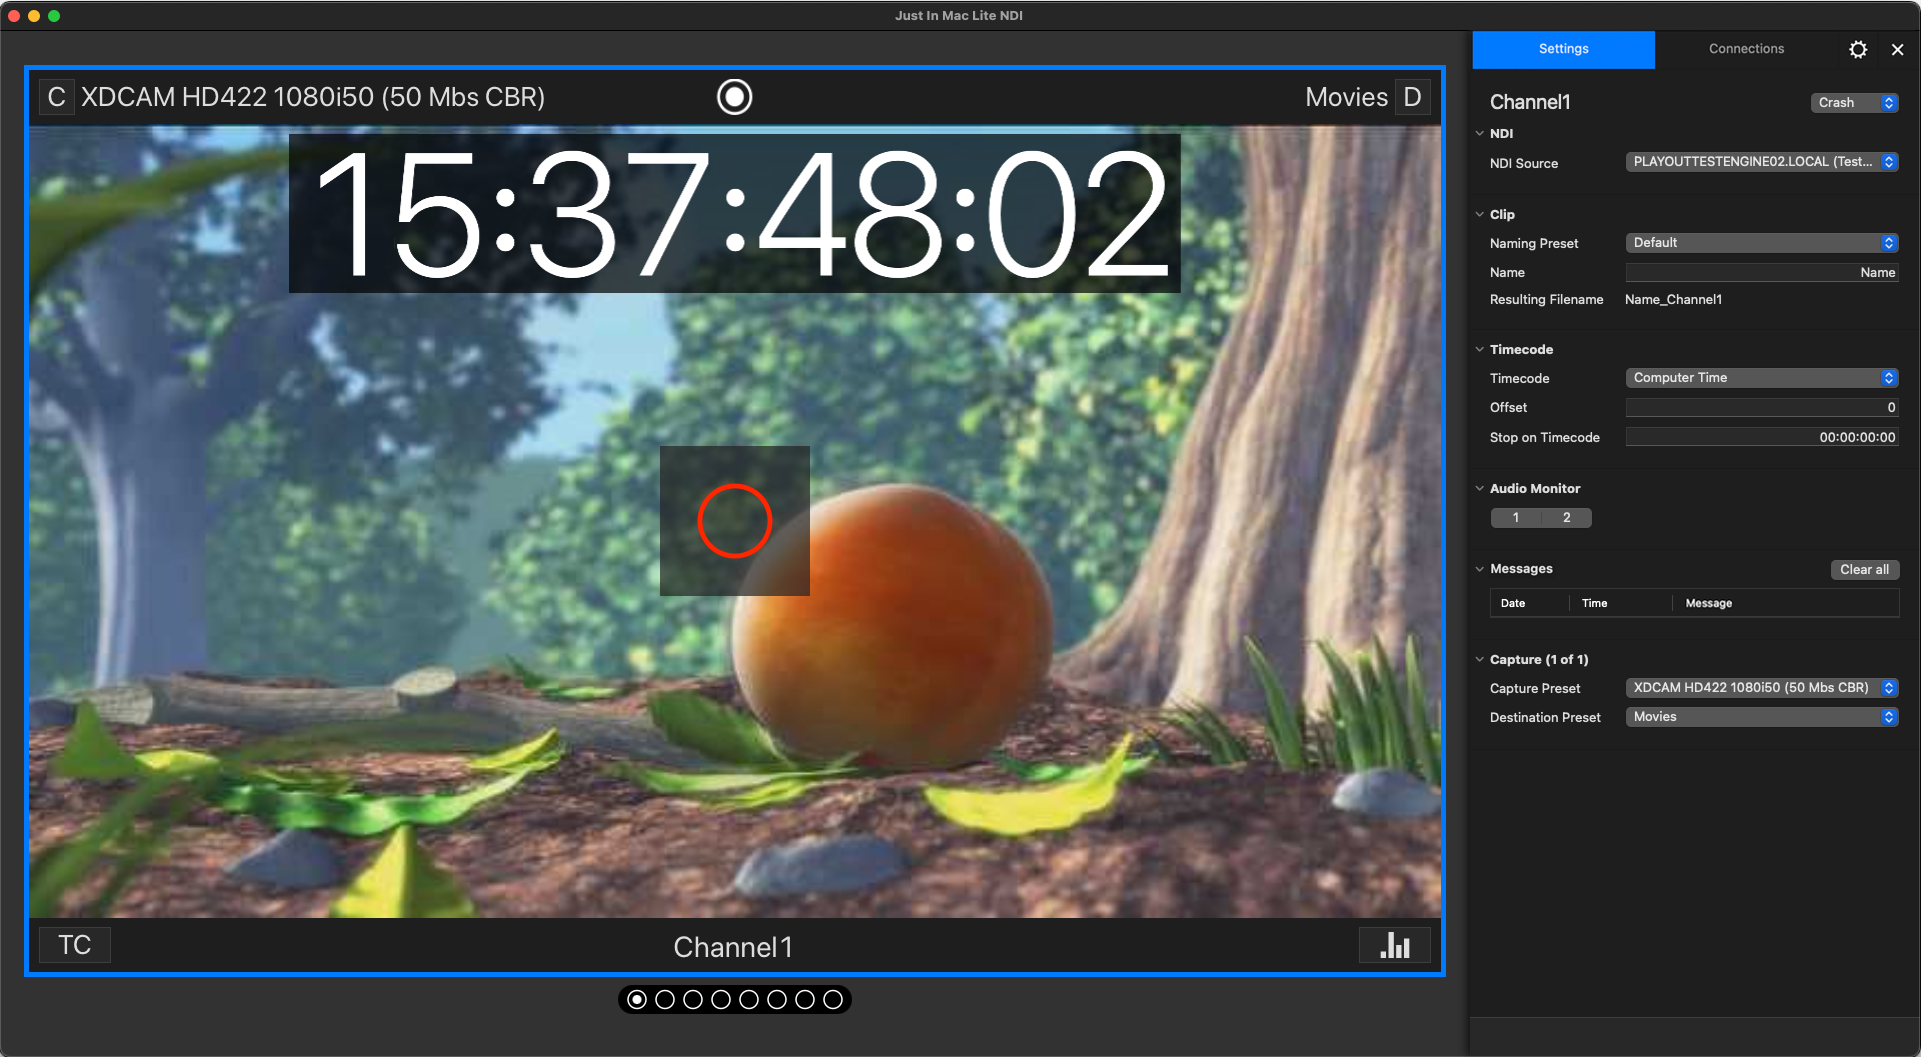Collapse the Clip section

pyautogui.click(x=1480, y=214)
